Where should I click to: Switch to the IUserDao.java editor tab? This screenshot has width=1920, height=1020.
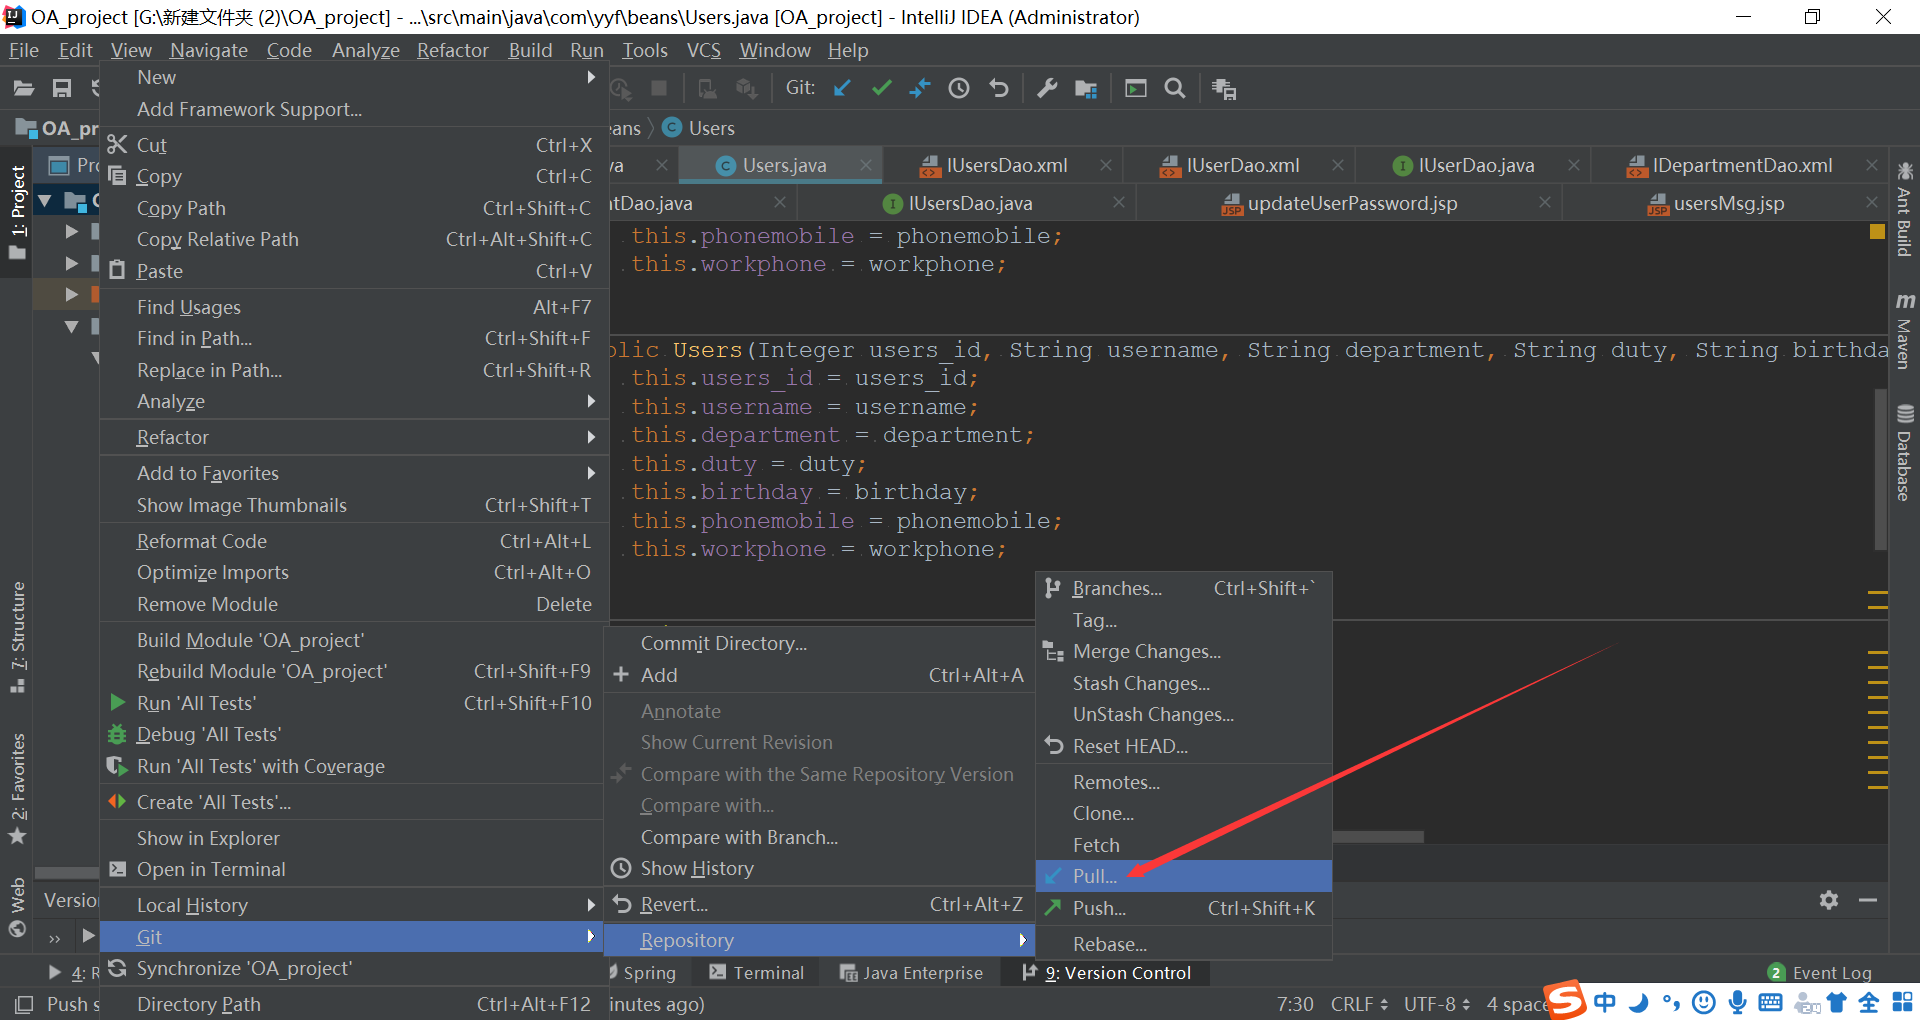coord(1464,165)
